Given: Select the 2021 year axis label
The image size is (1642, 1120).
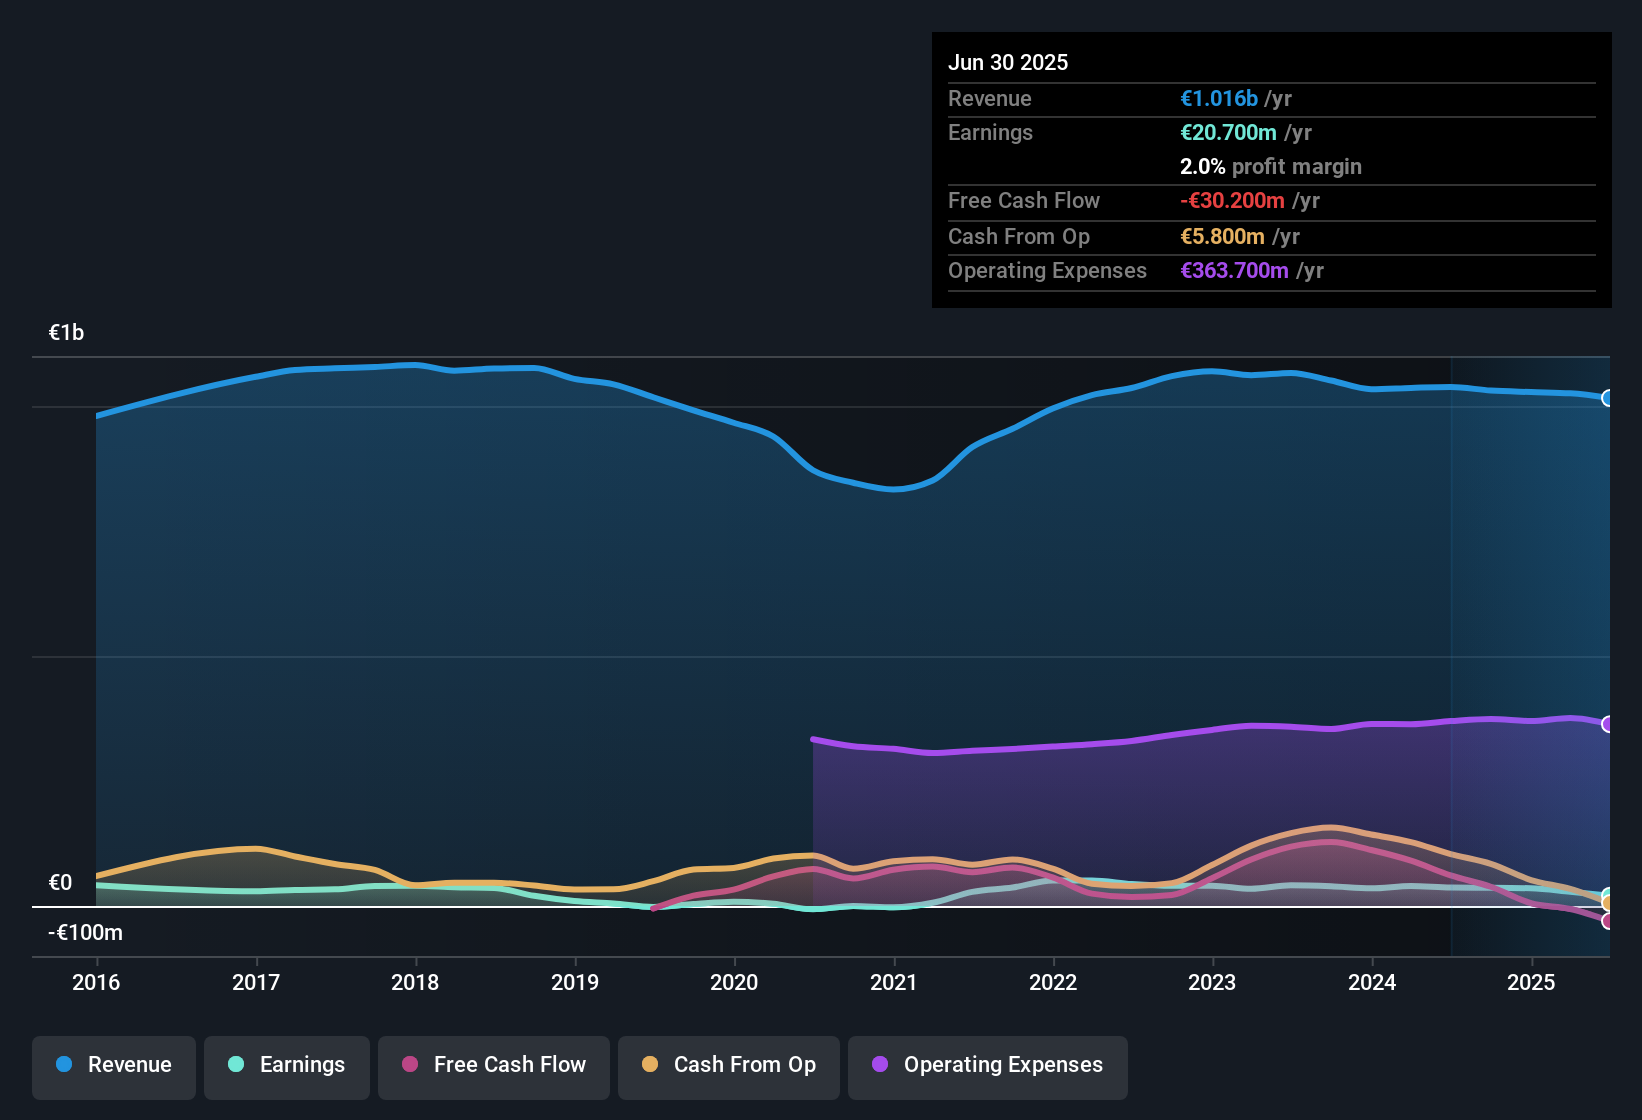Looking at the screenshot, I should click(x=894, y=983).
